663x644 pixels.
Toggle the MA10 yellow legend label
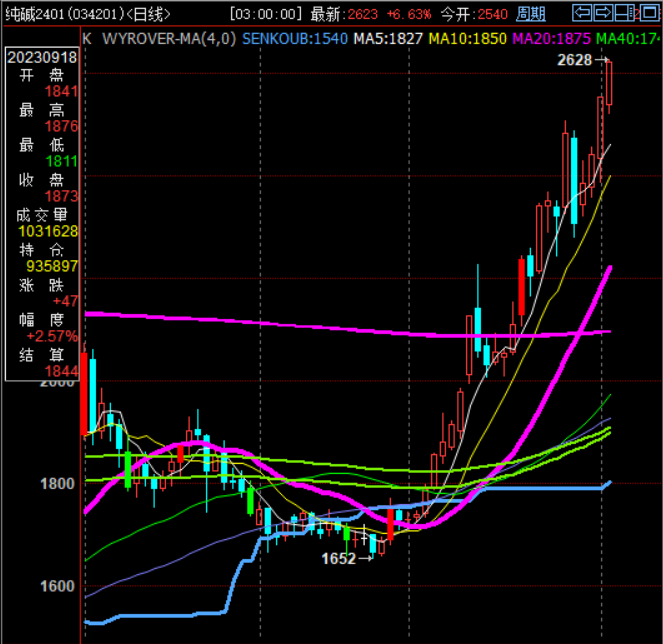coord(467,38)
